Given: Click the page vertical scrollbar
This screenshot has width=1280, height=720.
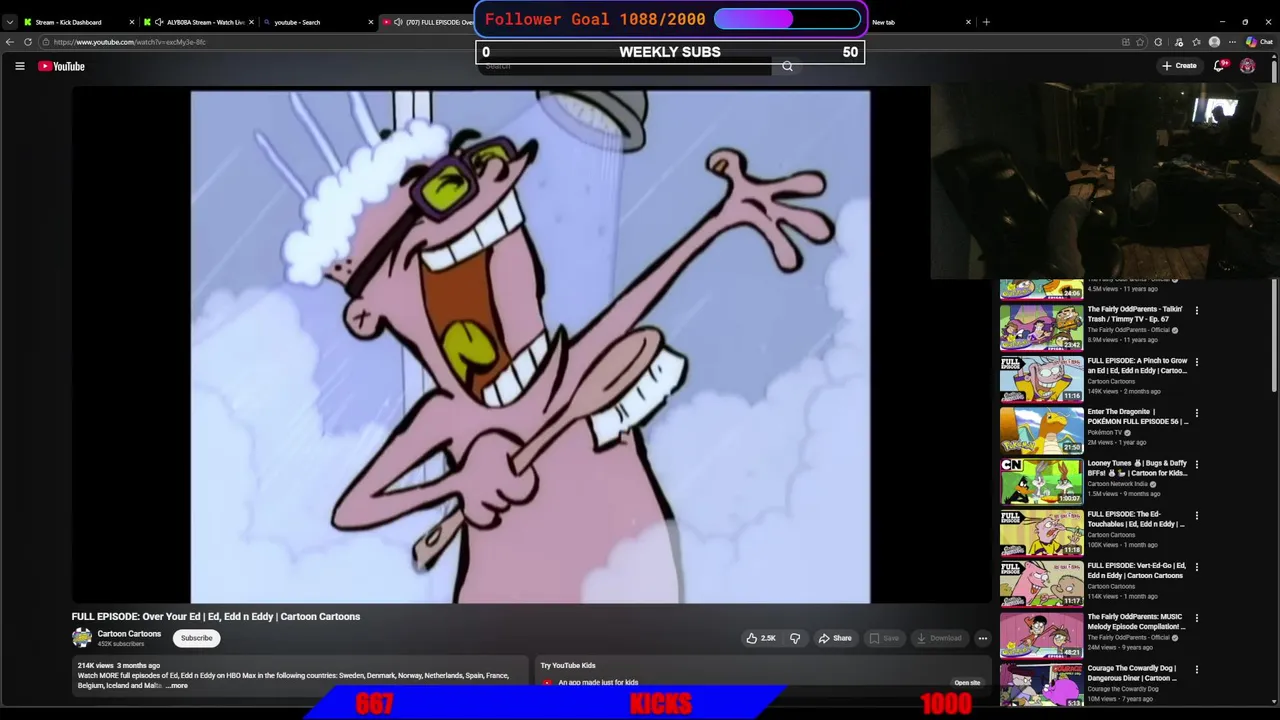Looking at the screenshot, I should pyautogui.click(x=1274, y=225).
